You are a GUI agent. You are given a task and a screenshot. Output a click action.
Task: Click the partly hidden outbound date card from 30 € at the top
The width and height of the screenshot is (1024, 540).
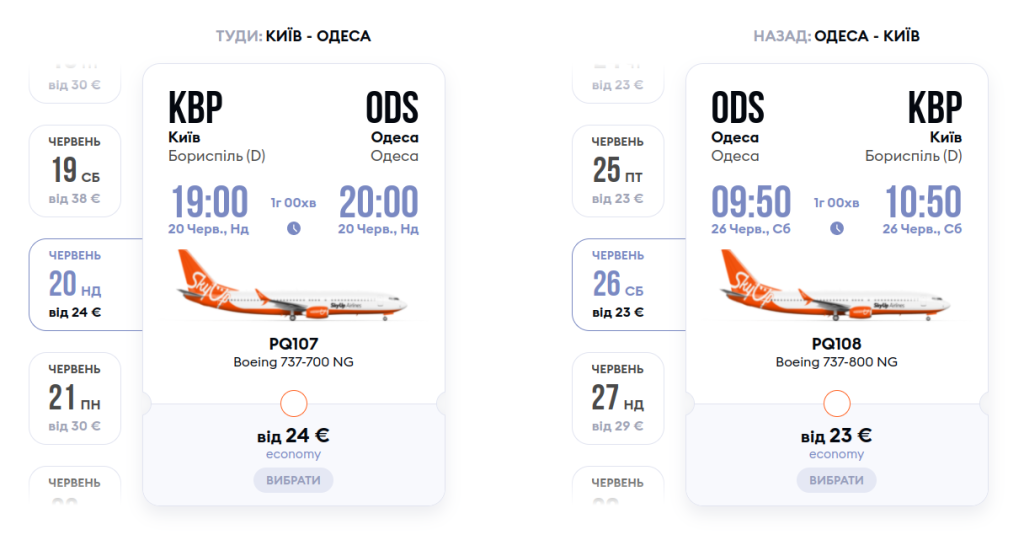pyautogui.click(x=75, y=82)
